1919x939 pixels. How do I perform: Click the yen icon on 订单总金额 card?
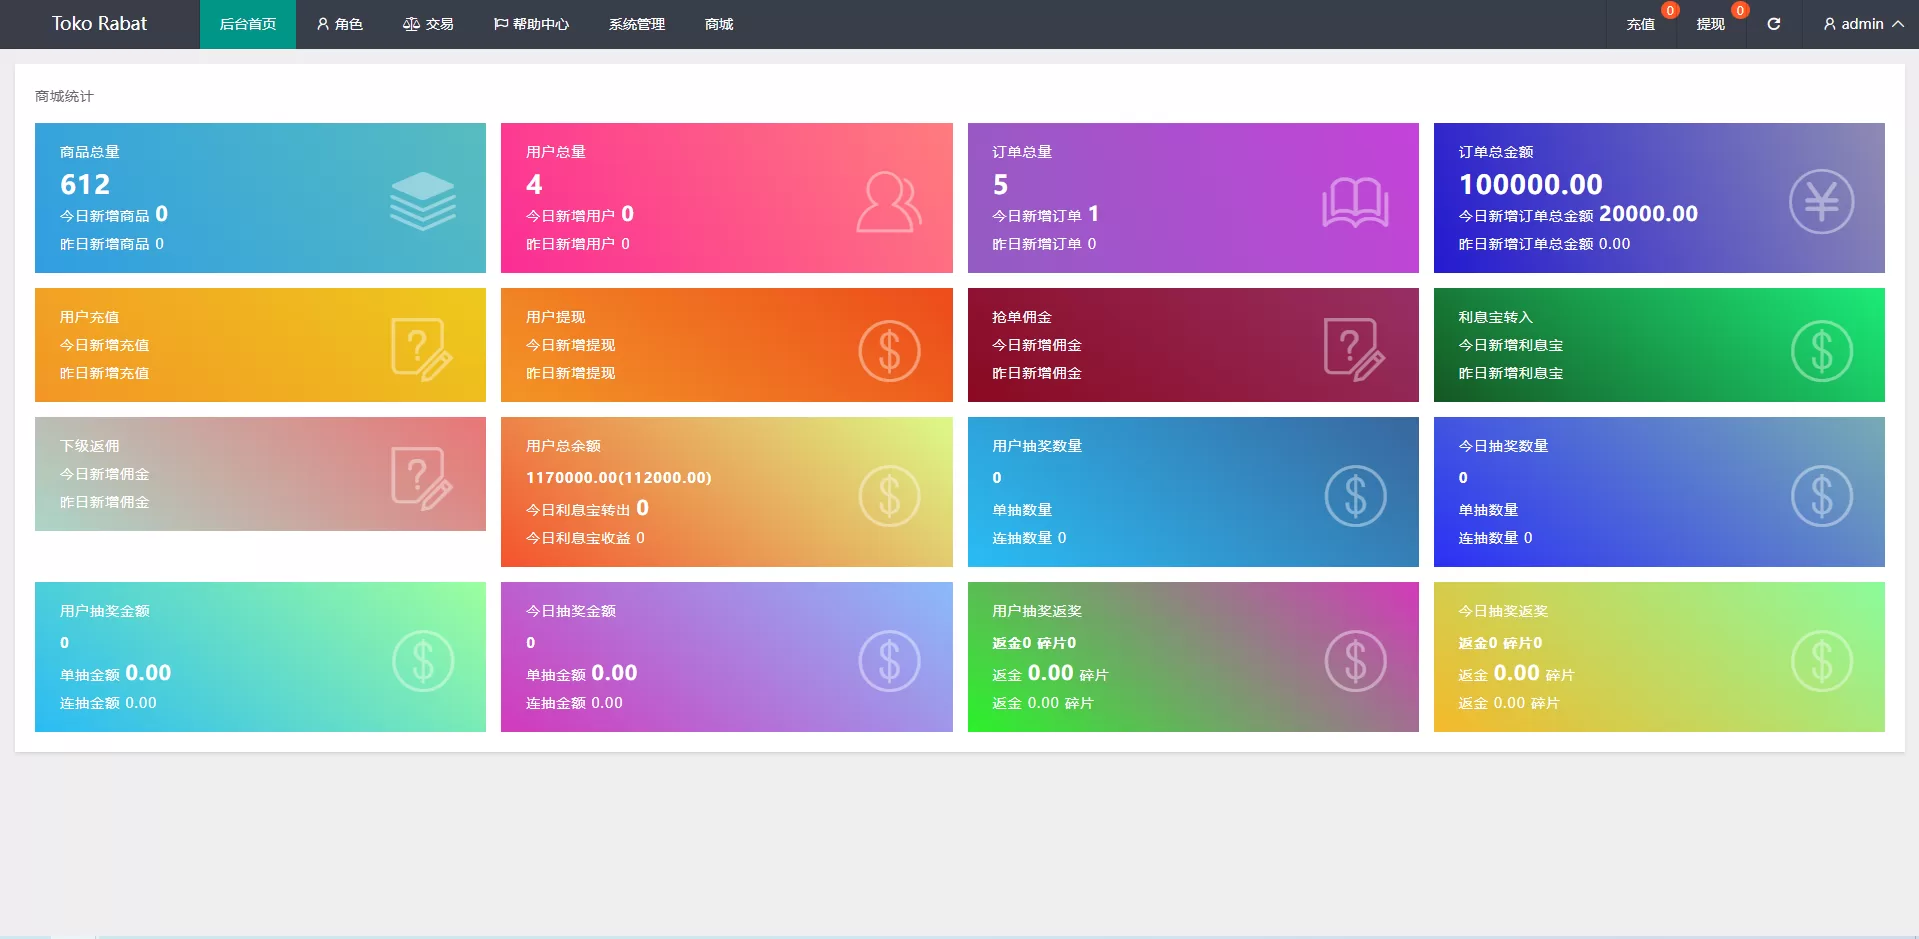[x=1821, y=202]
